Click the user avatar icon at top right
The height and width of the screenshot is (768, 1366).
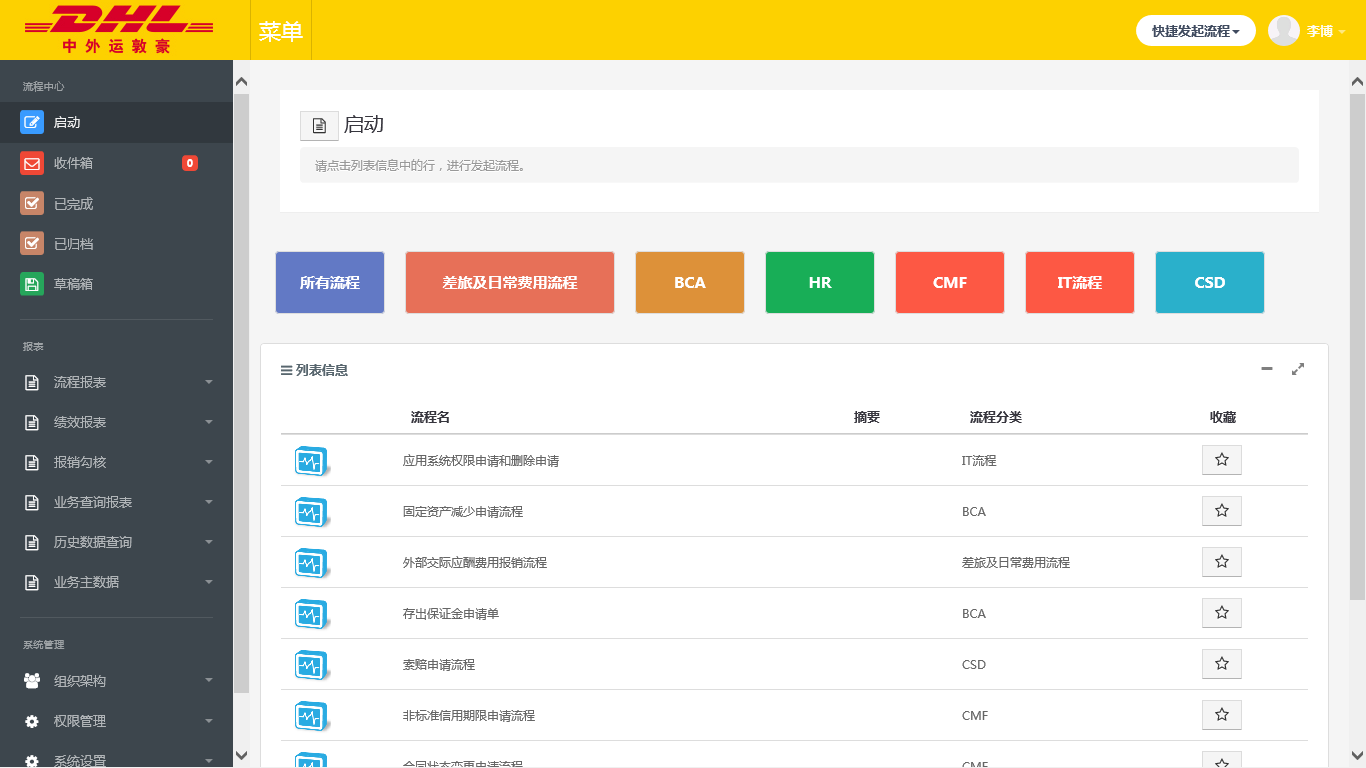point(1284,30)
